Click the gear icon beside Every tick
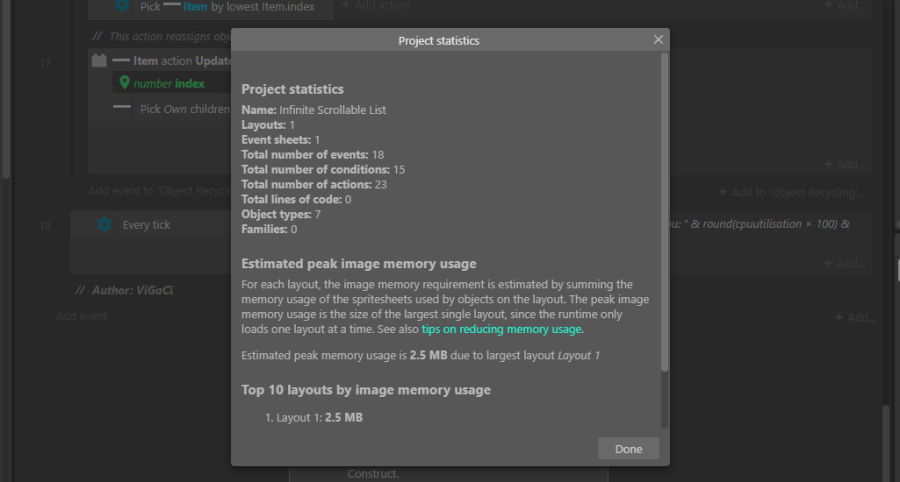900x482 pixels. click(104, 225)
